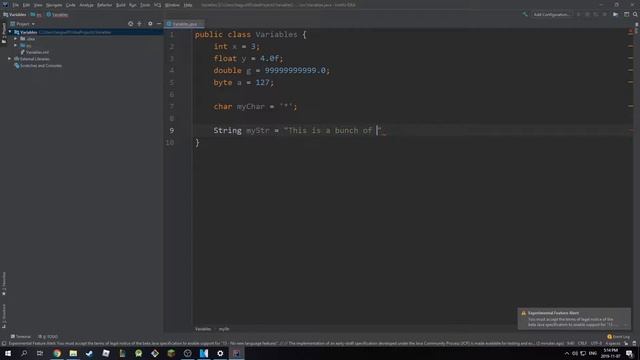Image resolution: width=640 pixels, height=360 pixels.
Task: Click the Windows Start button
Action: (x=8, y=353)
